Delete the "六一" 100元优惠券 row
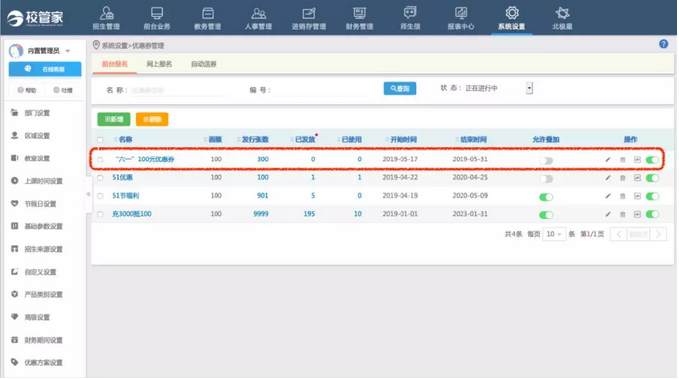This screenshot has width=679, height=379. pos(623,160)
